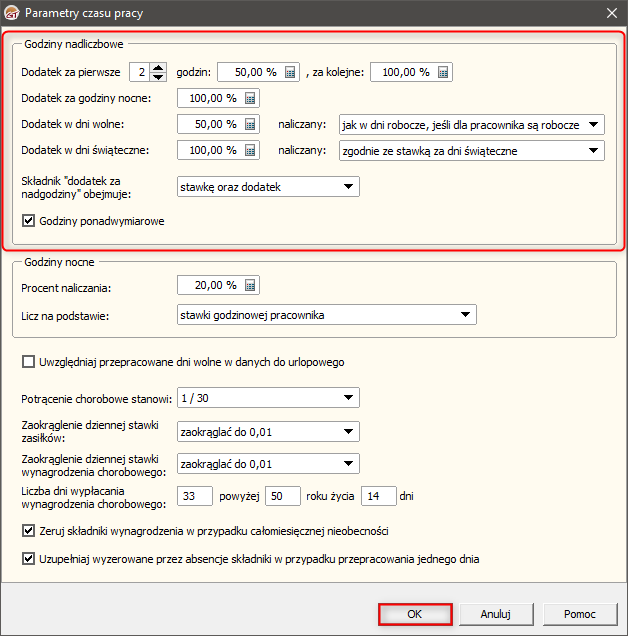Click the Anuluj button
Viewport: 628px width, 636px height.
496,614
